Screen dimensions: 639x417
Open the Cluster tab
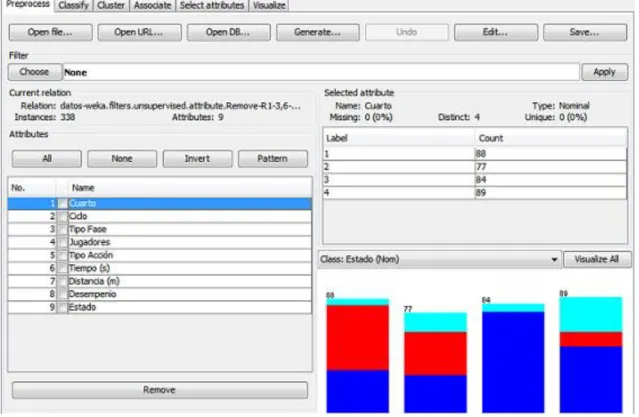pyautogui.click(x=111, y=6)
